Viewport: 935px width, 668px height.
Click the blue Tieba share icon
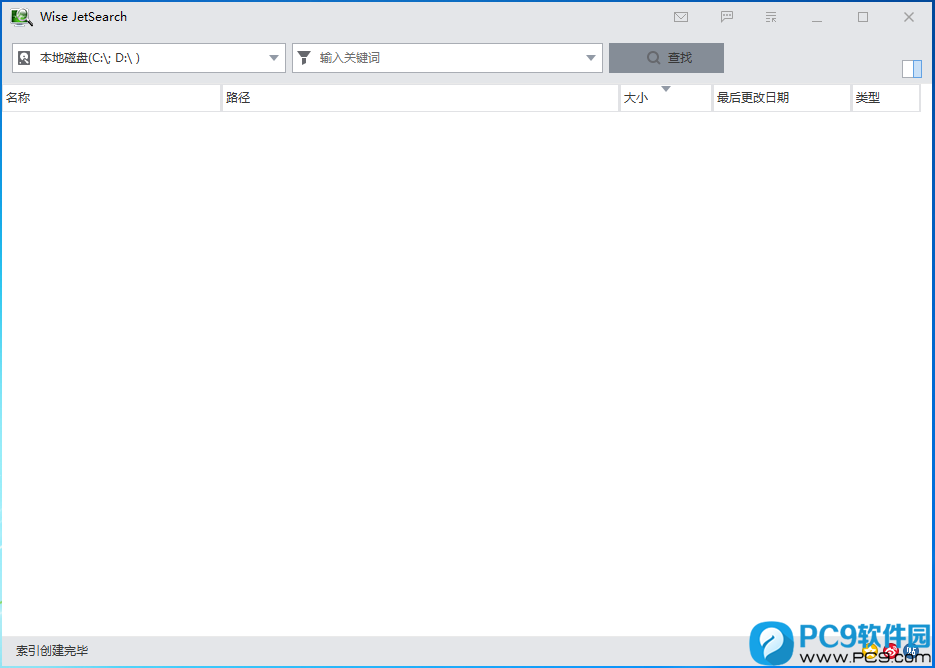pyautogui.click(x=911, y=651)
